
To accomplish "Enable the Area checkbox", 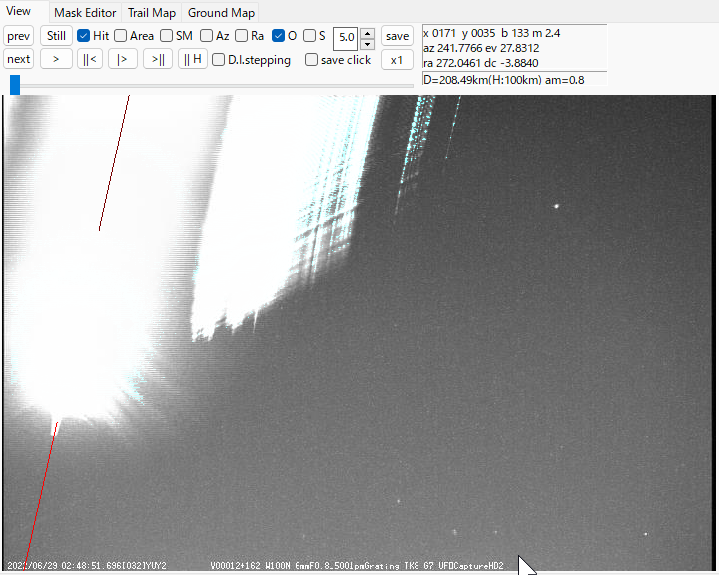I will click(x=120, y=36).
